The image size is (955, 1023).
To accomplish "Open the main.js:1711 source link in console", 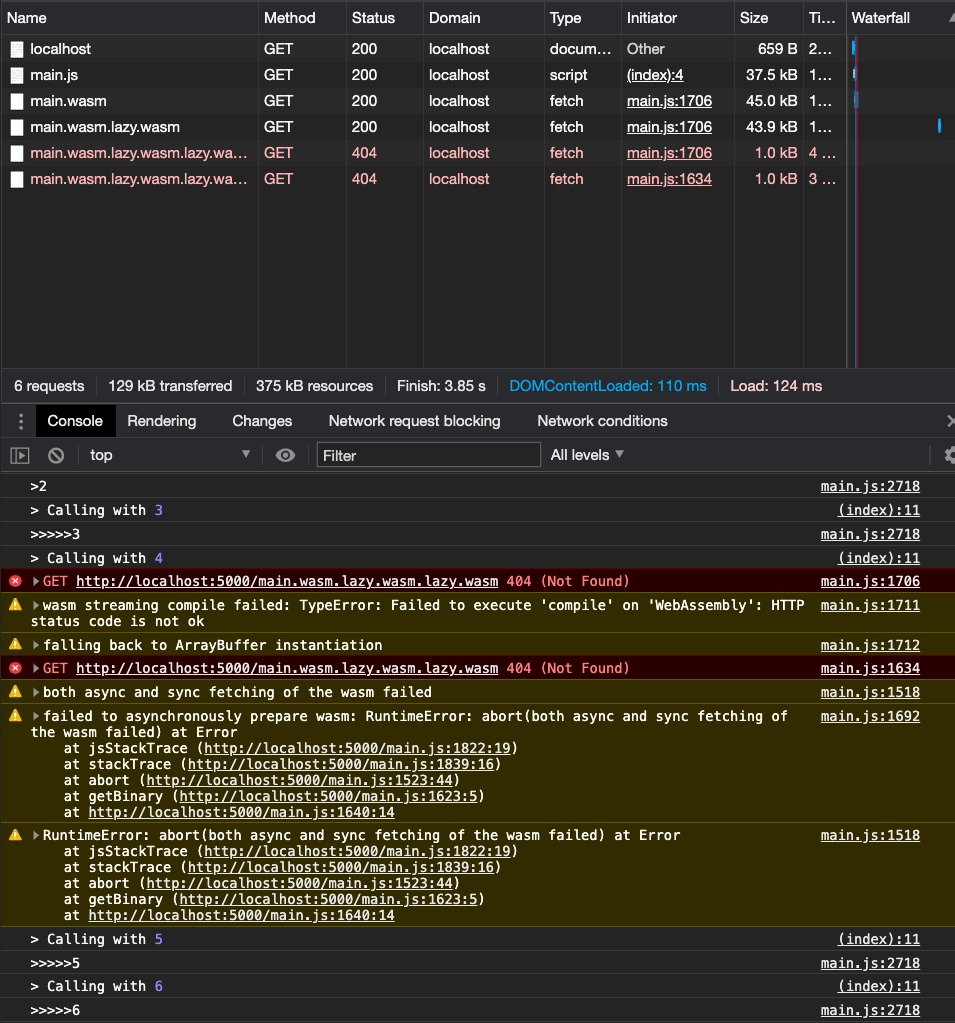I will tap(870, 605).
